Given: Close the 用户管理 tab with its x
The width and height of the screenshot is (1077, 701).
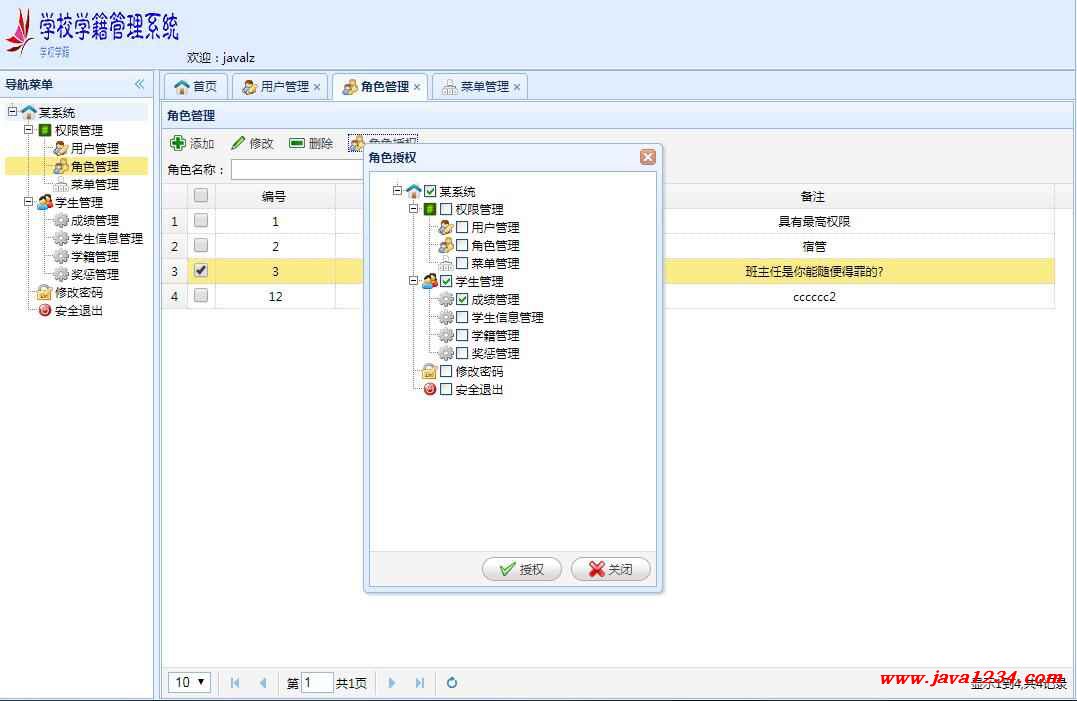Looking at the screenshot, I should click(x=317, y=87).
